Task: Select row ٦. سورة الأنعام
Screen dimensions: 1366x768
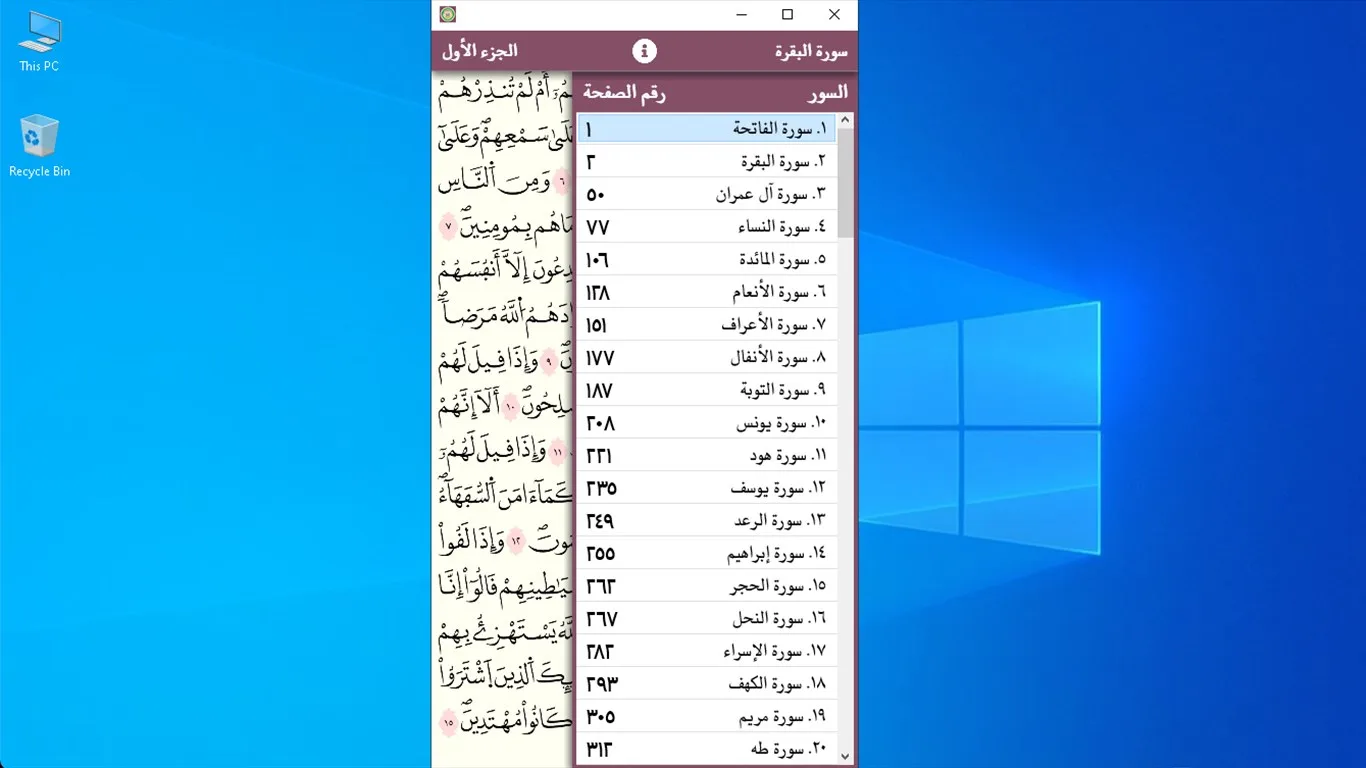Action: [x=706, y=292]
